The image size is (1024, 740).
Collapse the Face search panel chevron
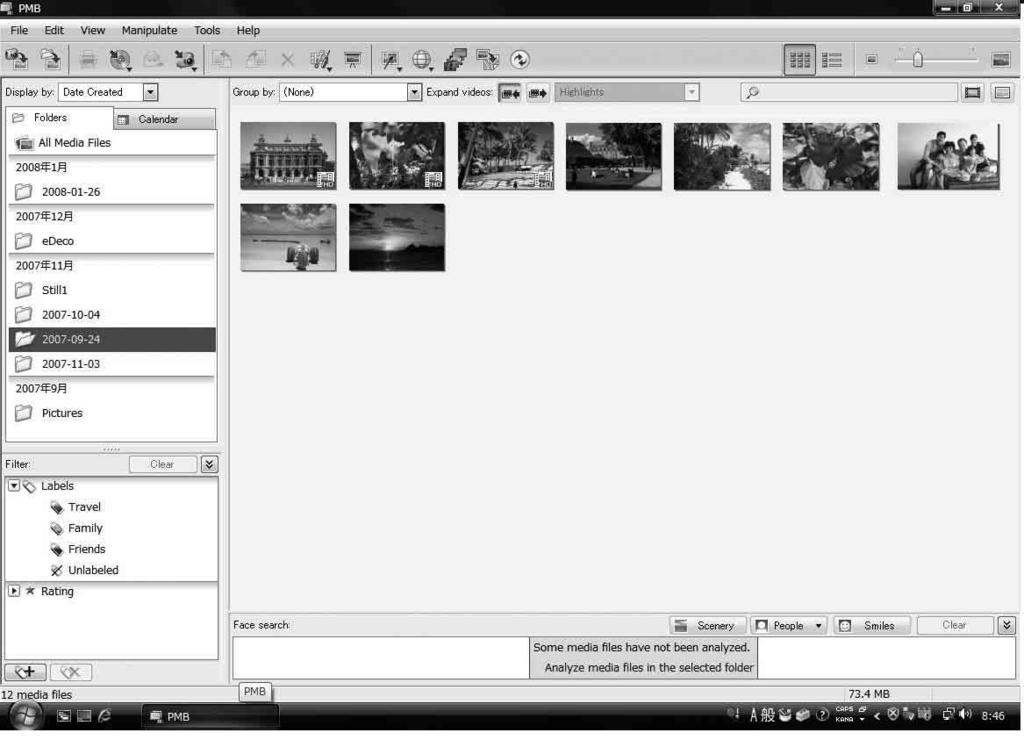coord(1006,625)
